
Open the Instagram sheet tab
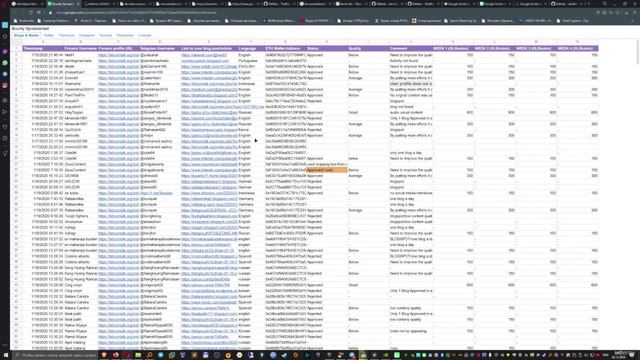tap(87, 36)
